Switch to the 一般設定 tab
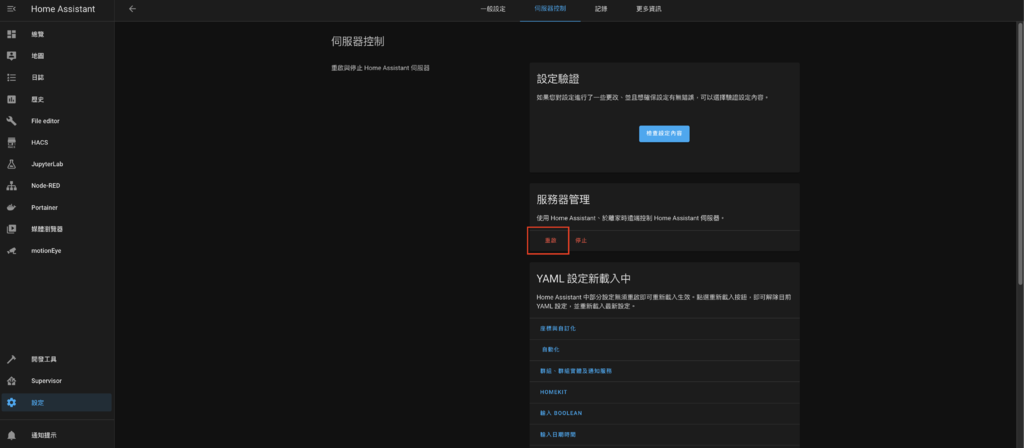Image resolution: width=1024 pixels, height=448 pixels. click(493, 10)
